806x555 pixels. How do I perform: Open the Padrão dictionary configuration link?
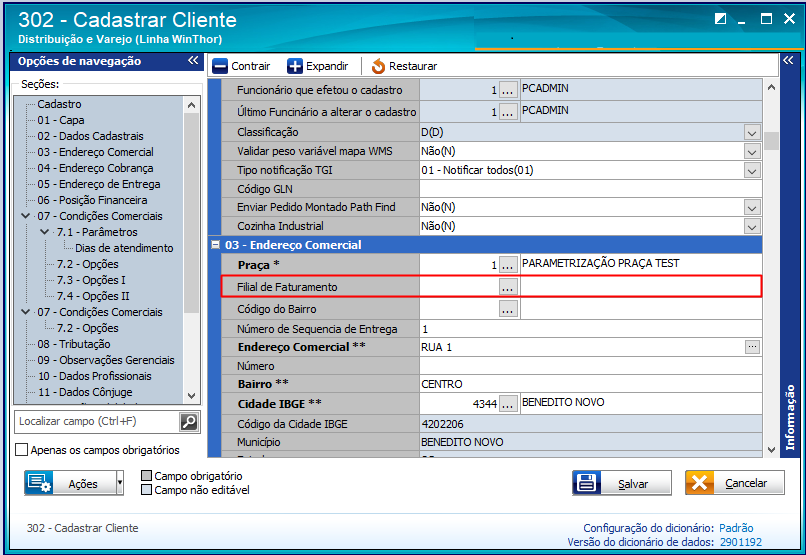tap(736, 528)
